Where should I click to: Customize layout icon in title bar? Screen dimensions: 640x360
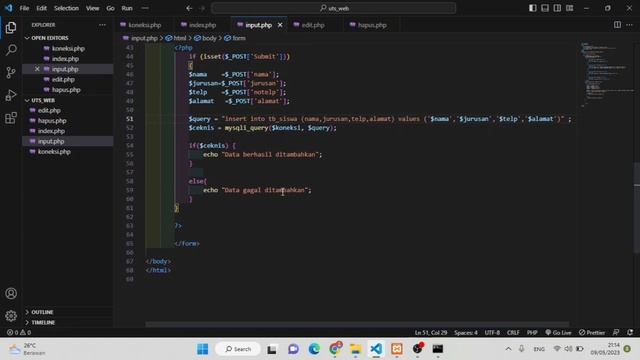click(569, 8)
